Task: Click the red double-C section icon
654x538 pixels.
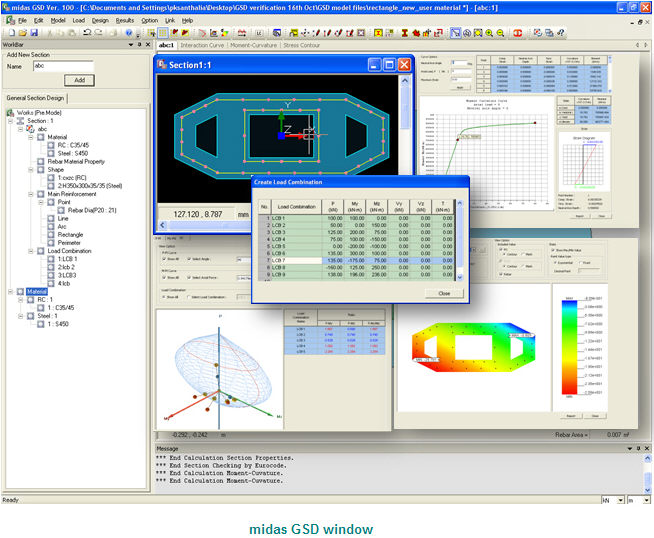Action: click(x=518, y=33)
